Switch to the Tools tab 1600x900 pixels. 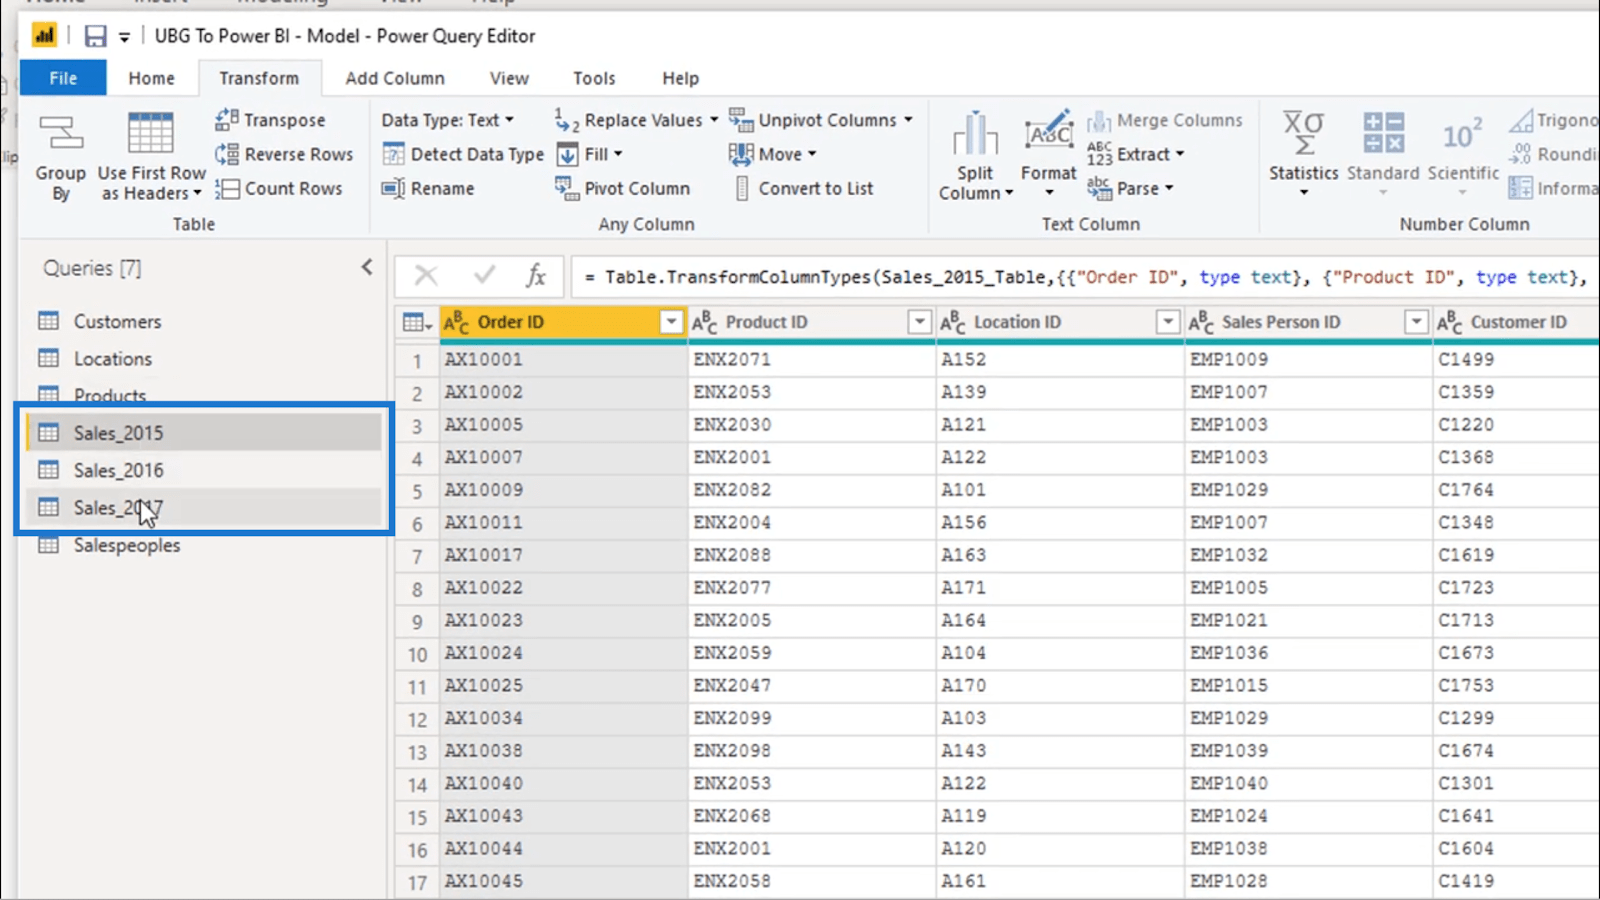pos(594,78)
